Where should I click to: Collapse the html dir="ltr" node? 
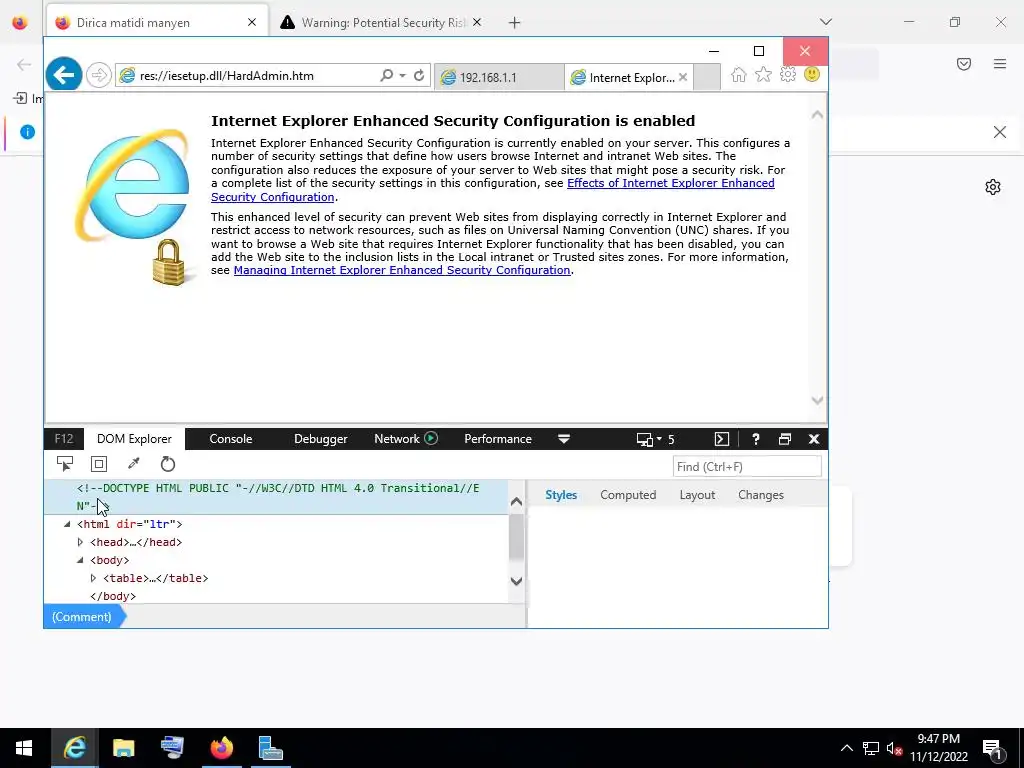pyautogui.click(x=67, y=524)
